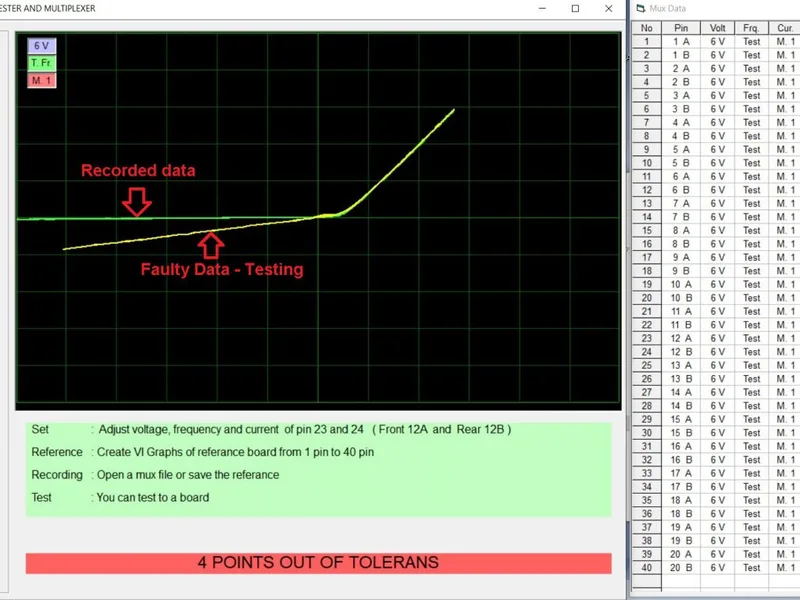Select the pin cell '17 B'
The width and height of the screenshot is (800, 600).
click(x=681, y=487)
